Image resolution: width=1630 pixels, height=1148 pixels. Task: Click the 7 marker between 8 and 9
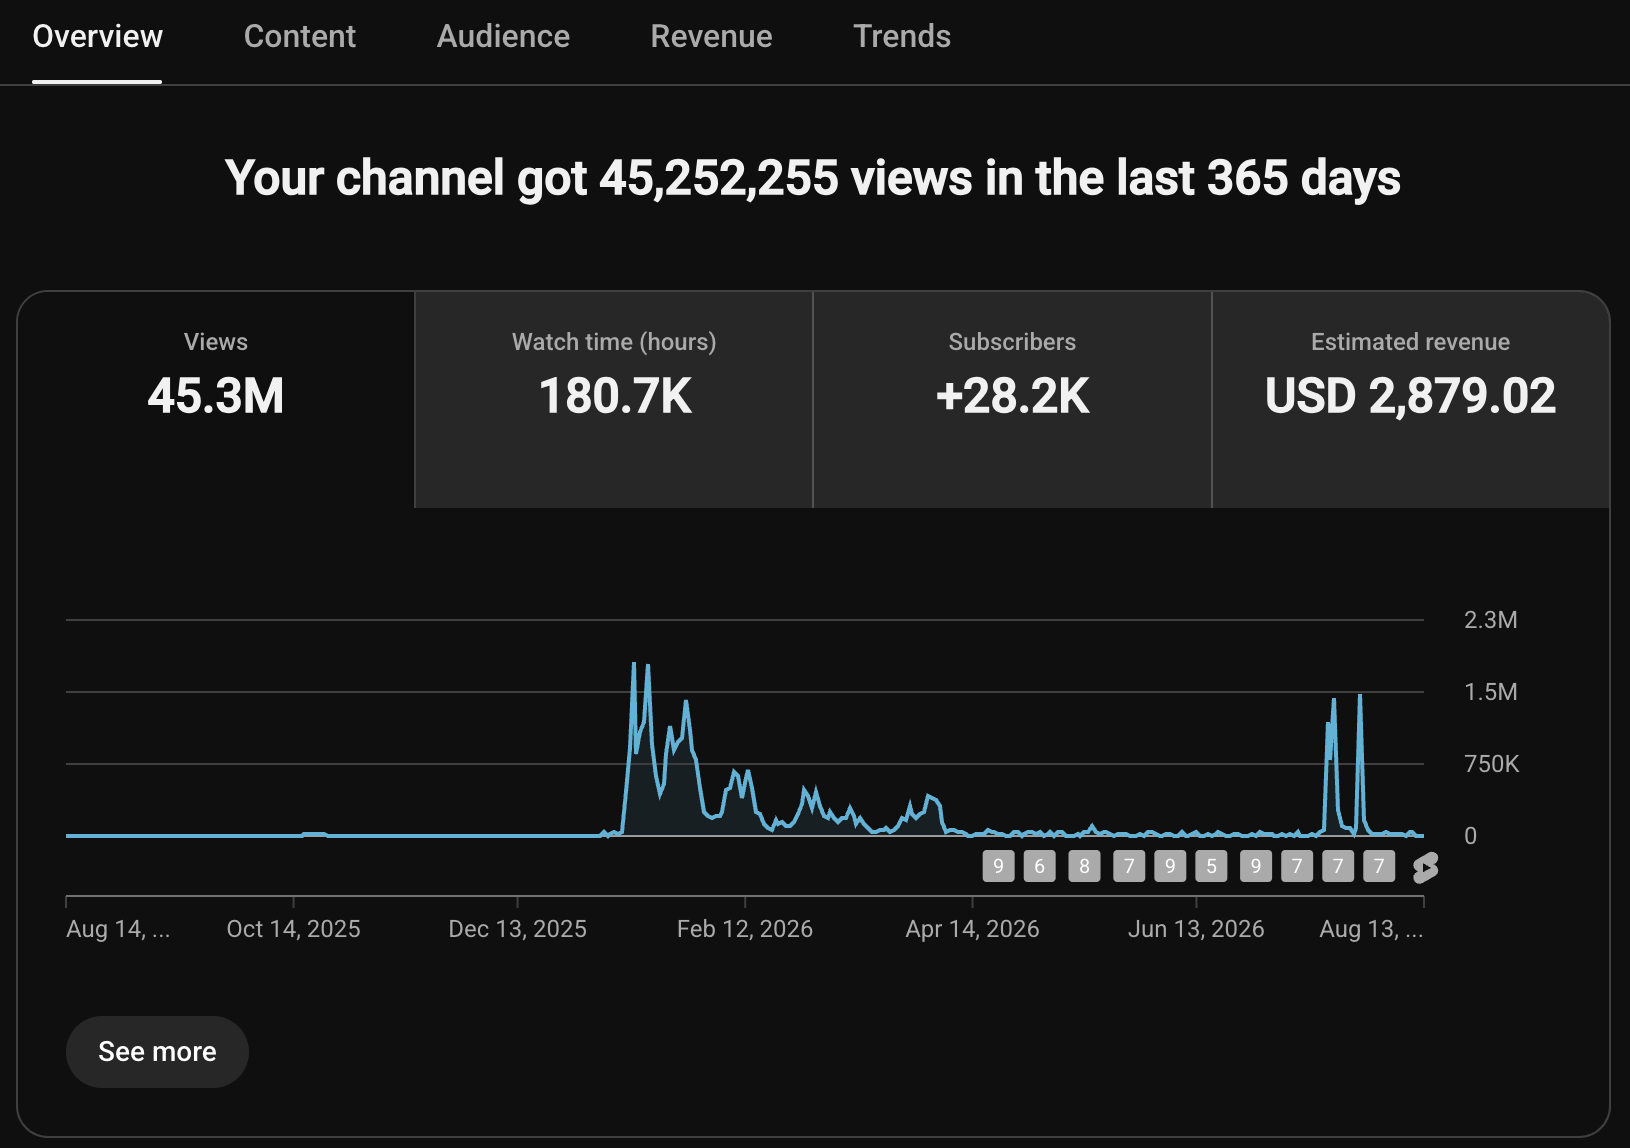pos(1129,866)
